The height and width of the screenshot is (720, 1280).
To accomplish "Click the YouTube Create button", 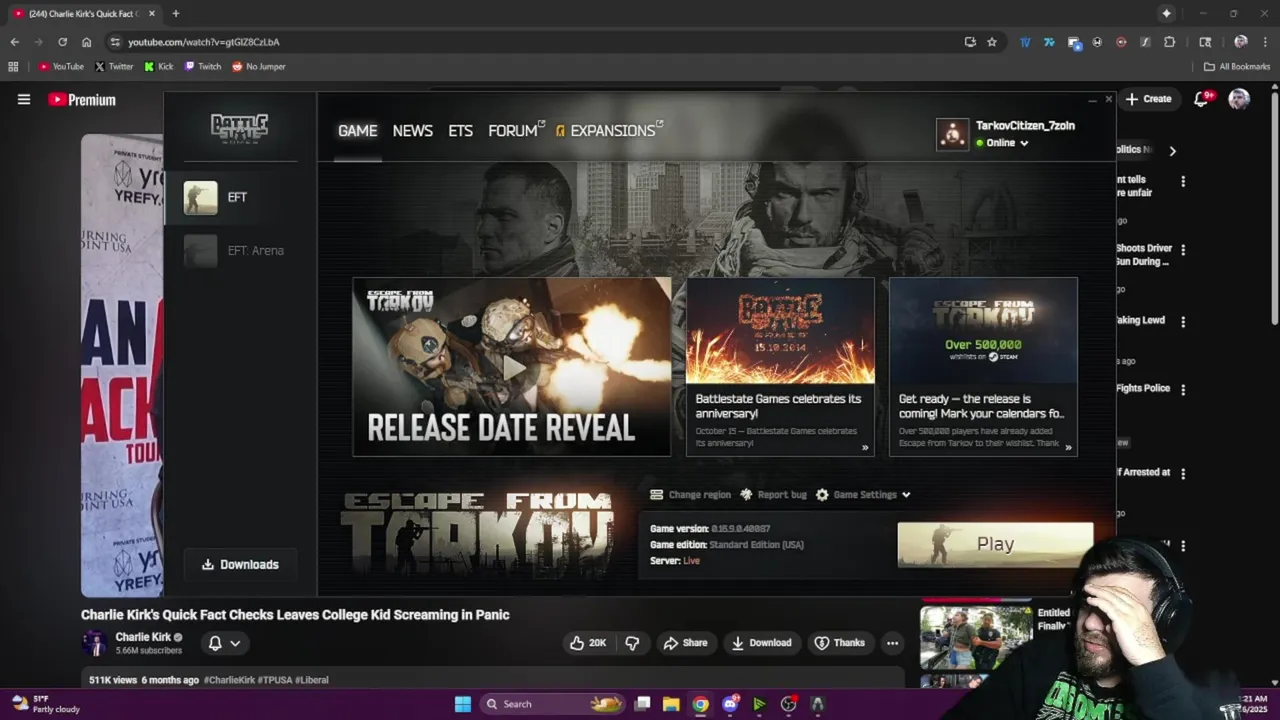I will click(1148, 99).
